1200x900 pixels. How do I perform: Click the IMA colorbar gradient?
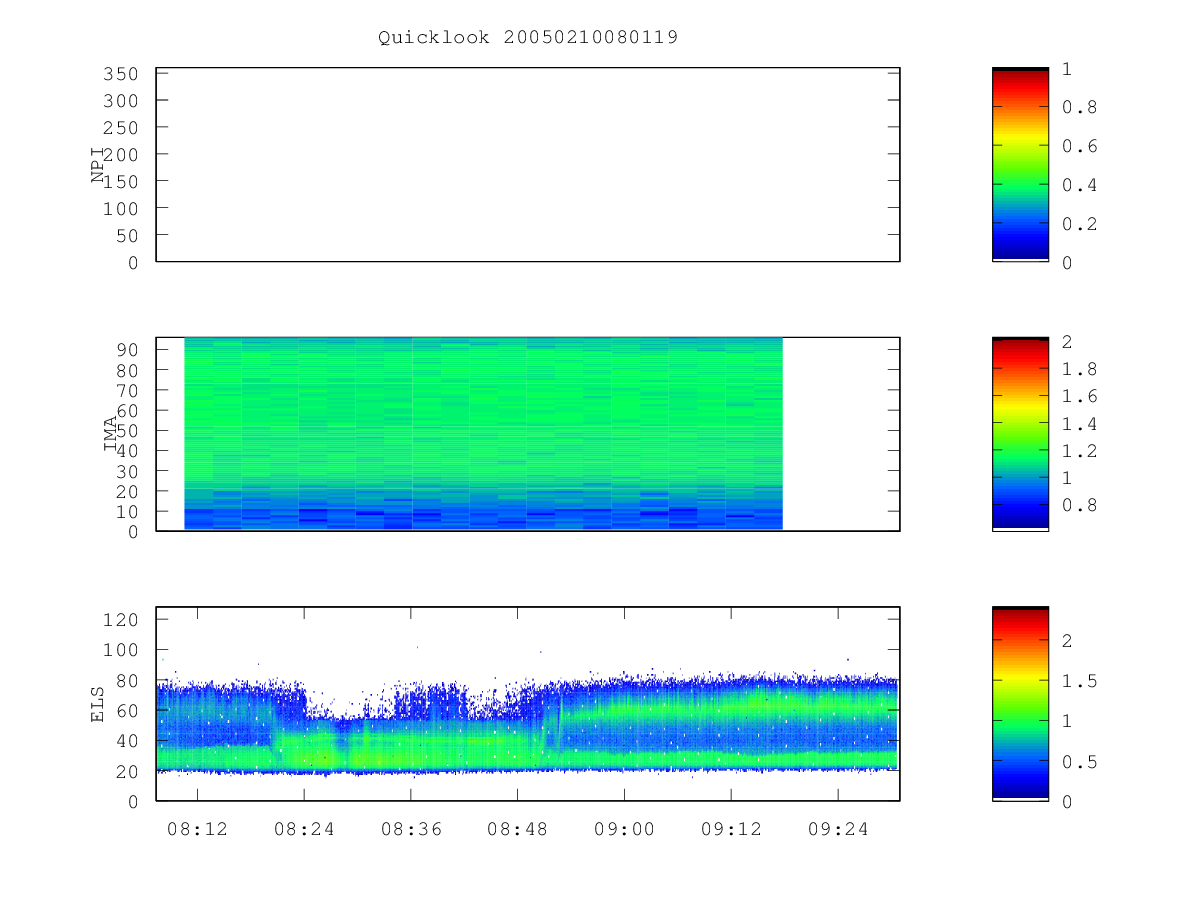tap(1020, 434)
